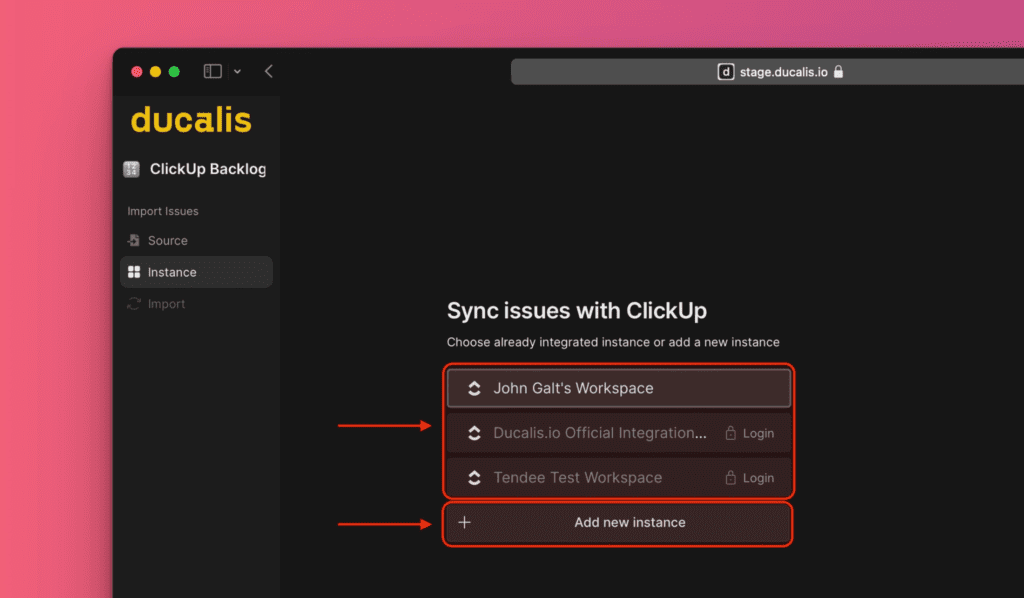Open the Source step in sidebar
Viewport: 1024px width, 598px height.
pyautogui.click(x=197, y=240)
